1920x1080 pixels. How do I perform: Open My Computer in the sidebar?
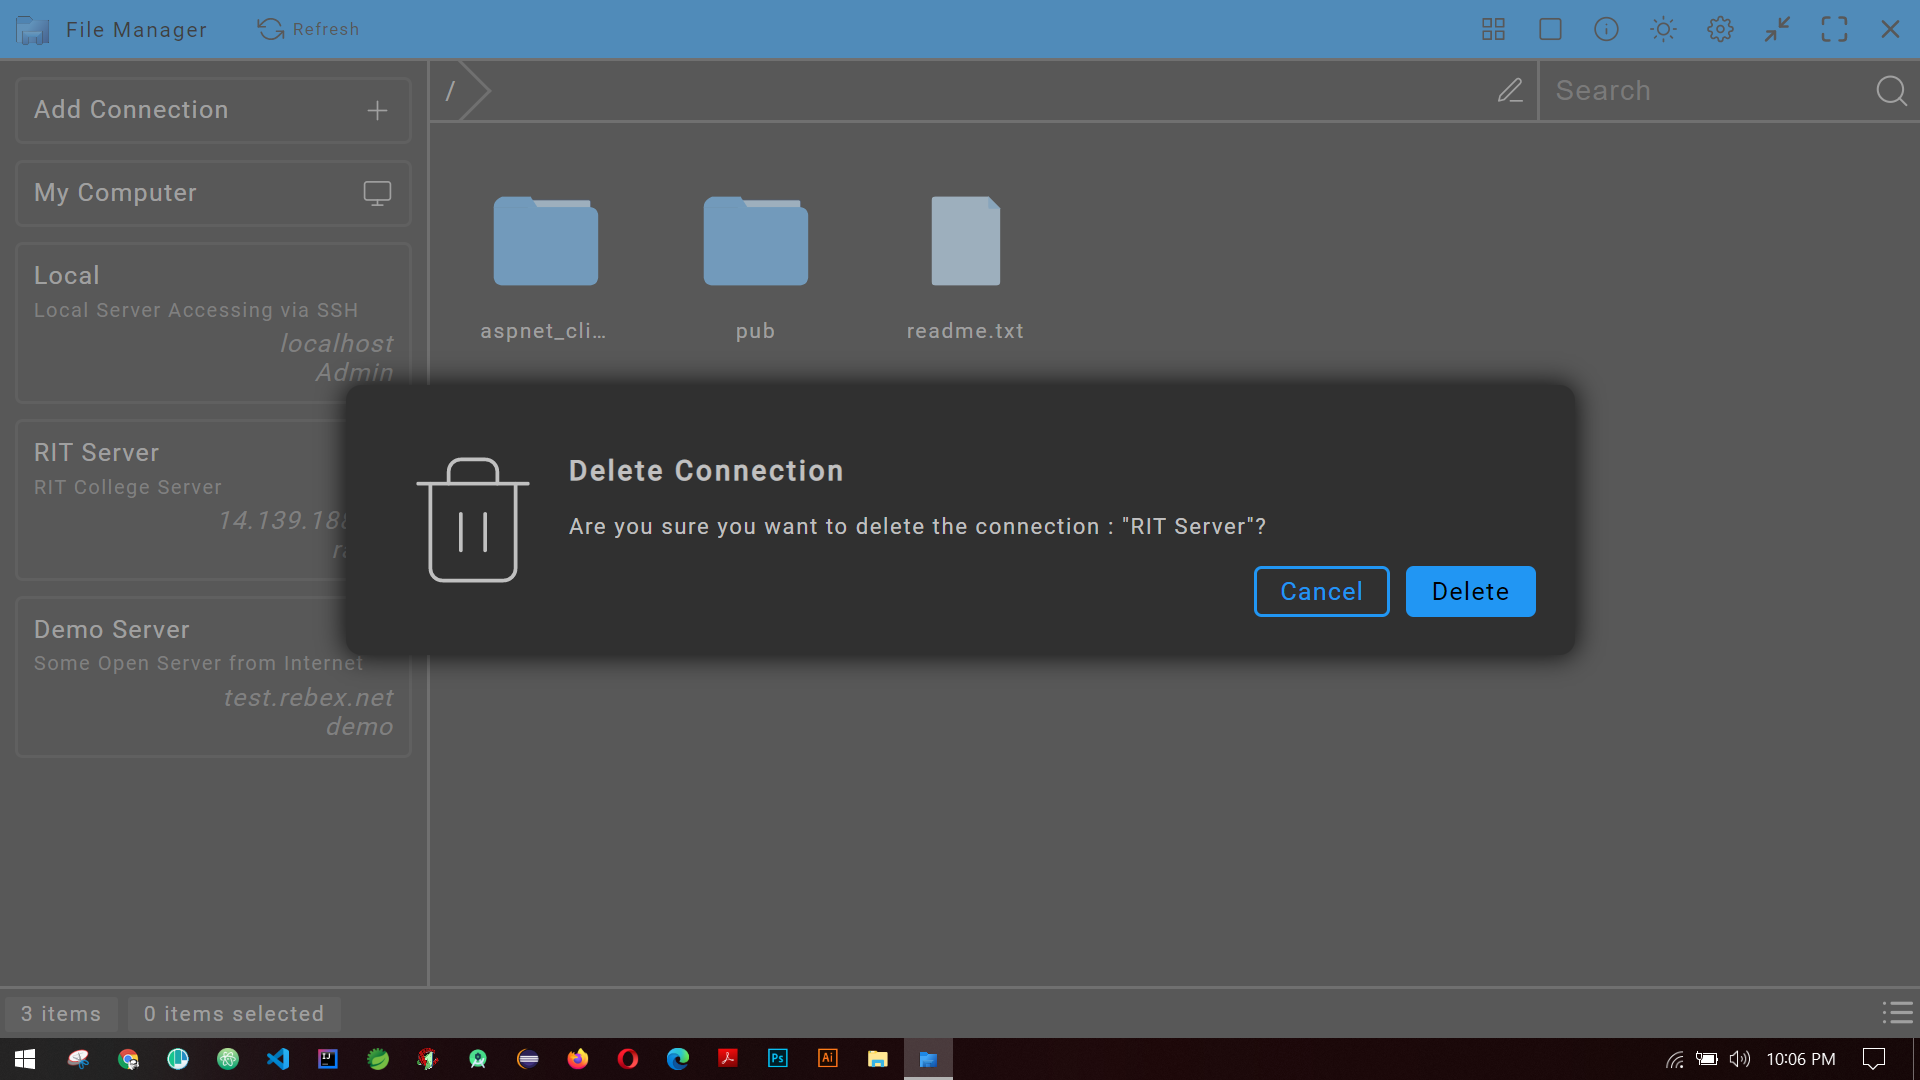tap(213, 193)
